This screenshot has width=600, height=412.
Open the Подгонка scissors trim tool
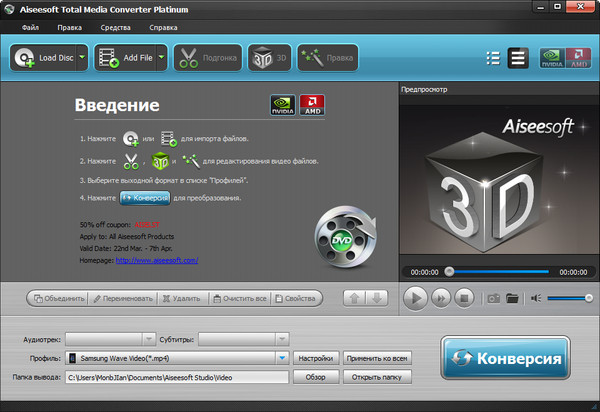pyautogui.click(x=208, y=58)
